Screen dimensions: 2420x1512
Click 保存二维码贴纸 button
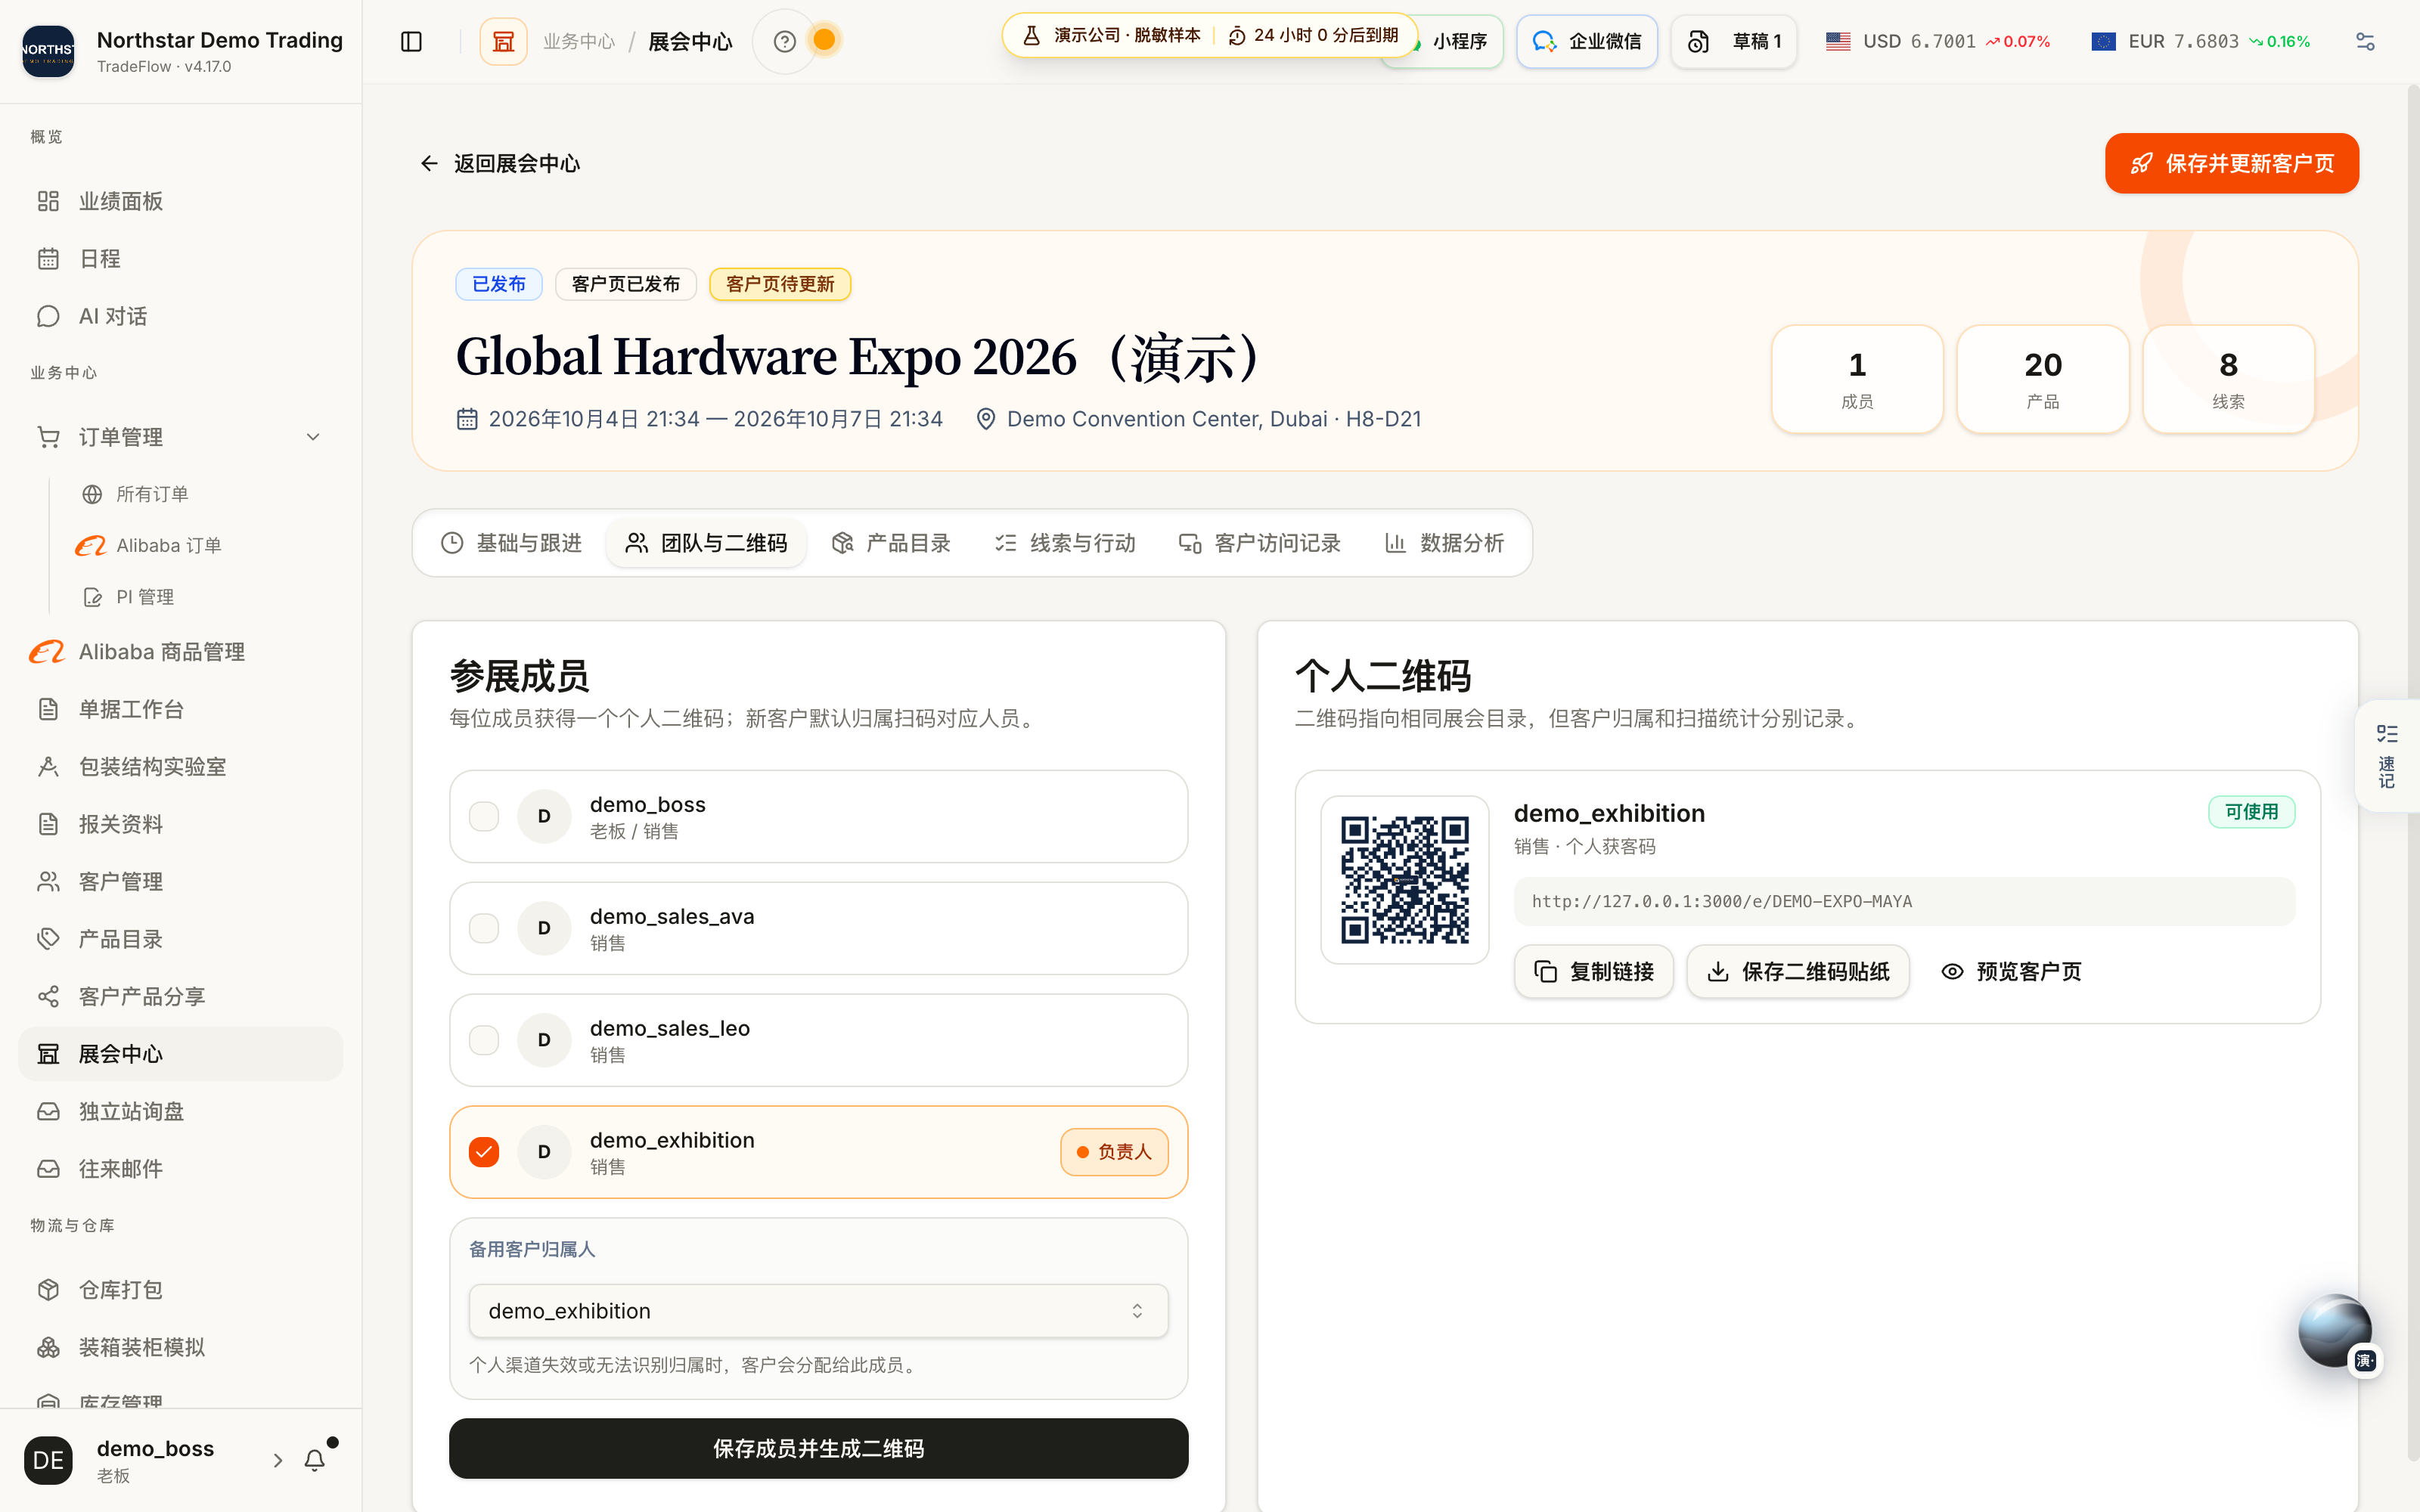click(1798, 971)
